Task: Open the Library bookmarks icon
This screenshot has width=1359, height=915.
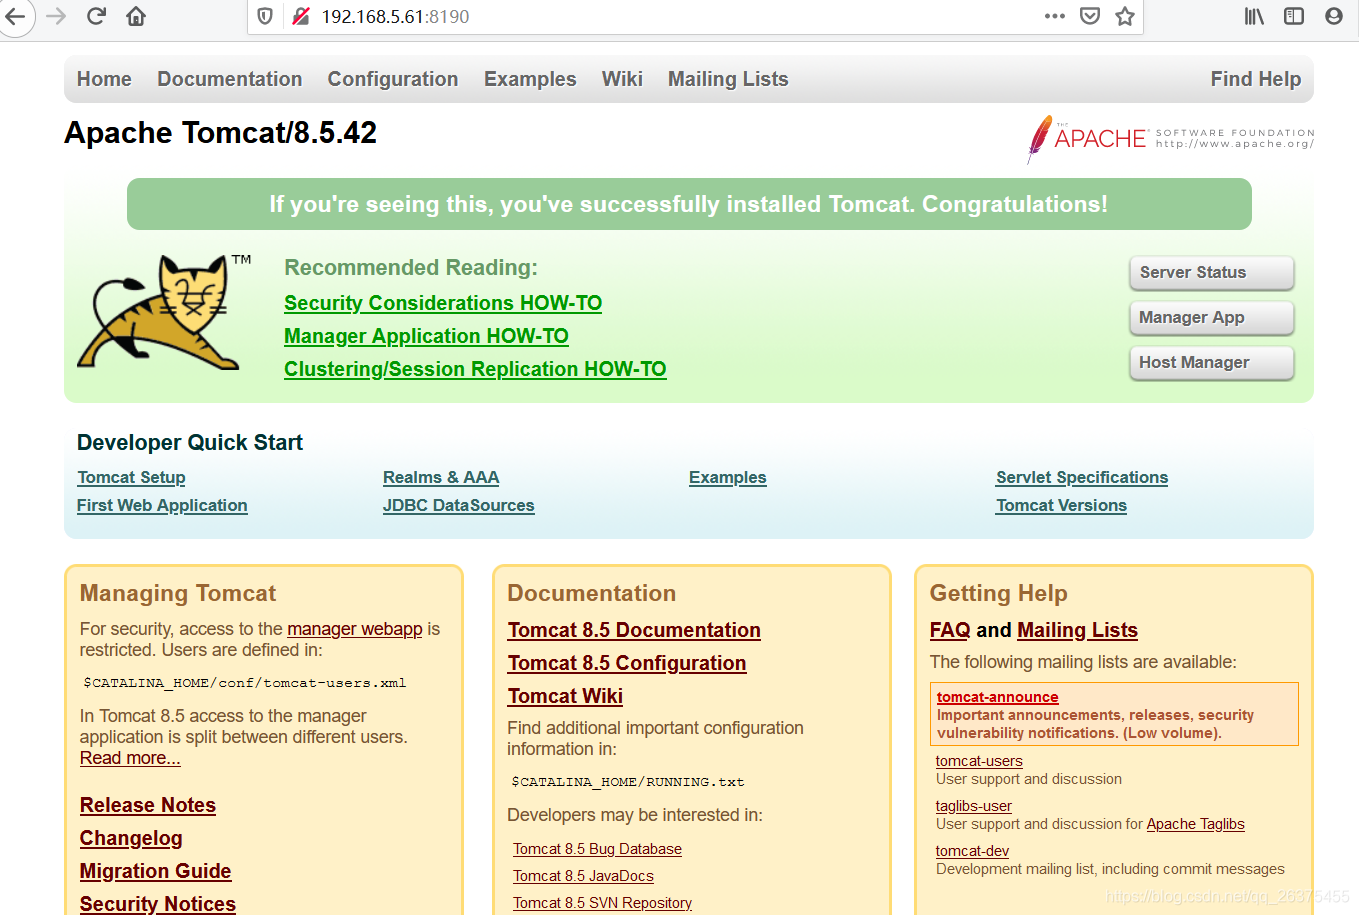Action: (1254, 16)
